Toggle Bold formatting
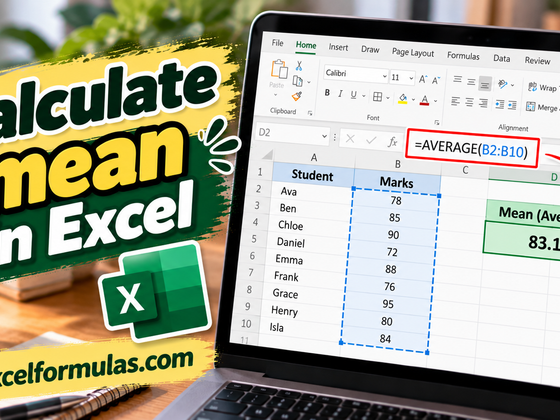This screenshot has height=420, width=560. (x=327, y=93)
